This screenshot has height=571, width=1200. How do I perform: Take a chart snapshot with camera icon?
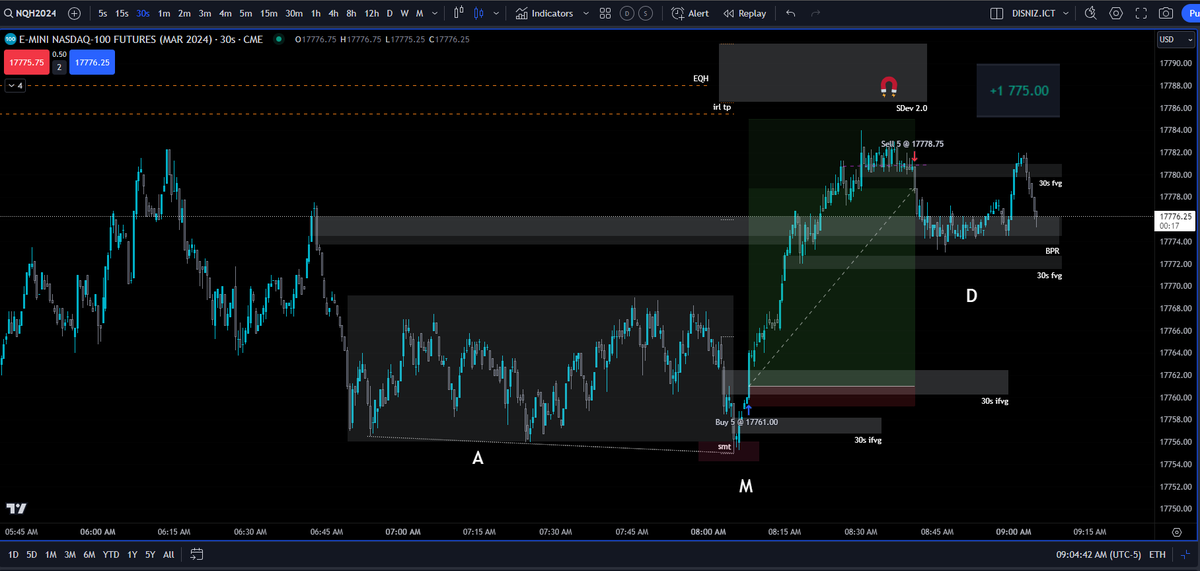[1166, 13]
